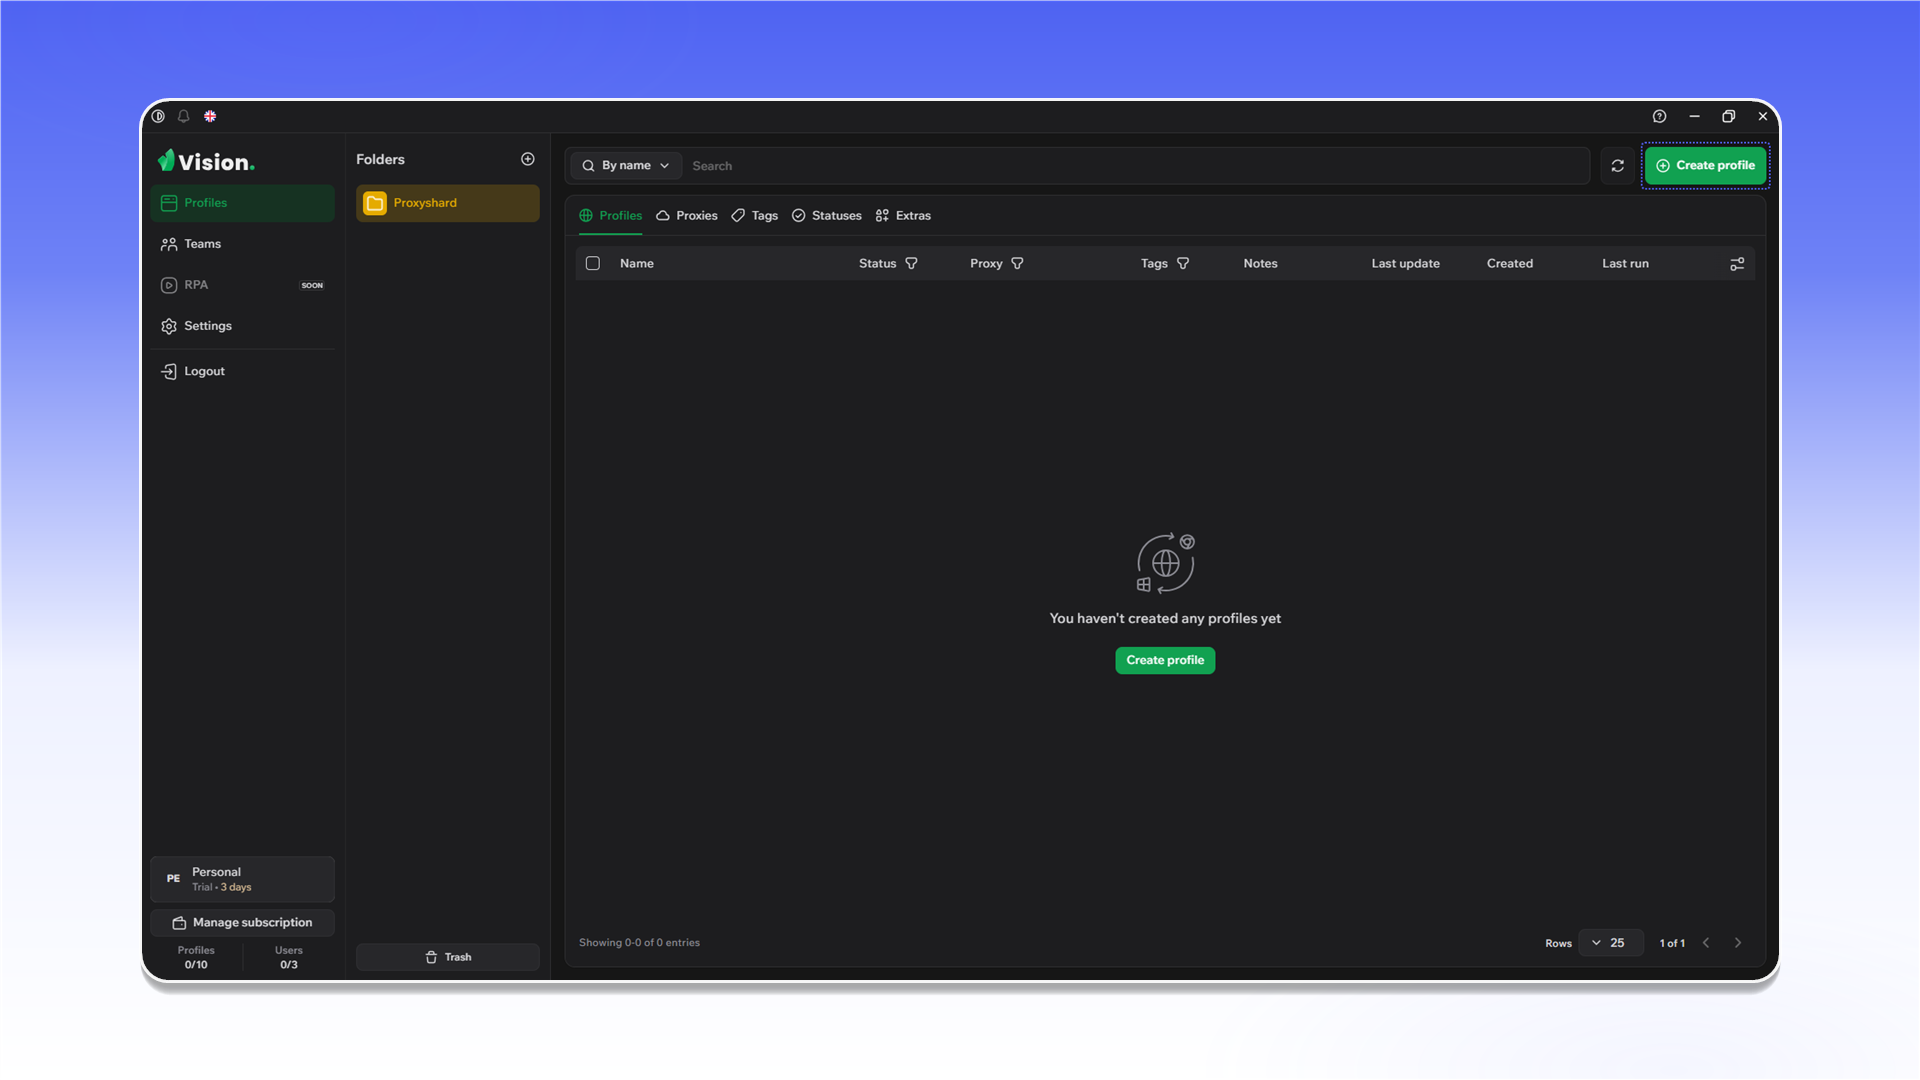Switch to the Tags tab
Image resolution: width=1920 pixels, height=1080 pixels.
coord(755,216)
